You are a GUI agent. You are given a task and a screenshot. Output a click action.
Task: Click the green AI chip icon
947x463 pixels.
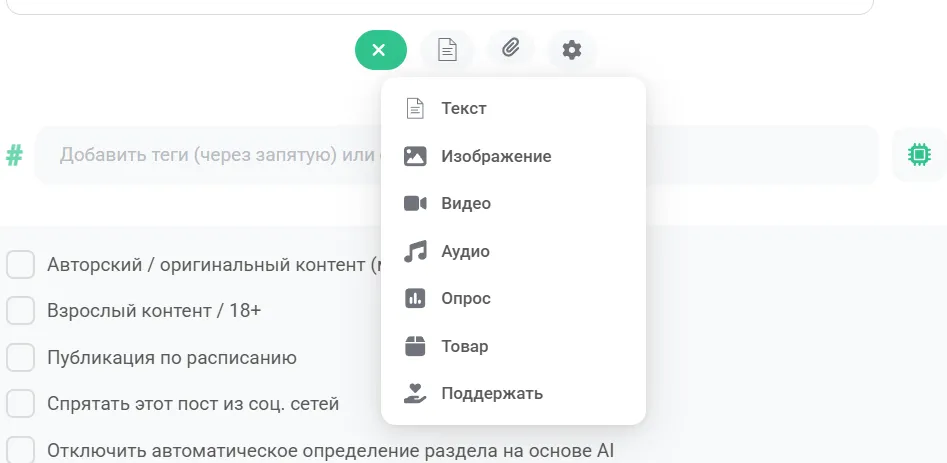tap(919, 155)
